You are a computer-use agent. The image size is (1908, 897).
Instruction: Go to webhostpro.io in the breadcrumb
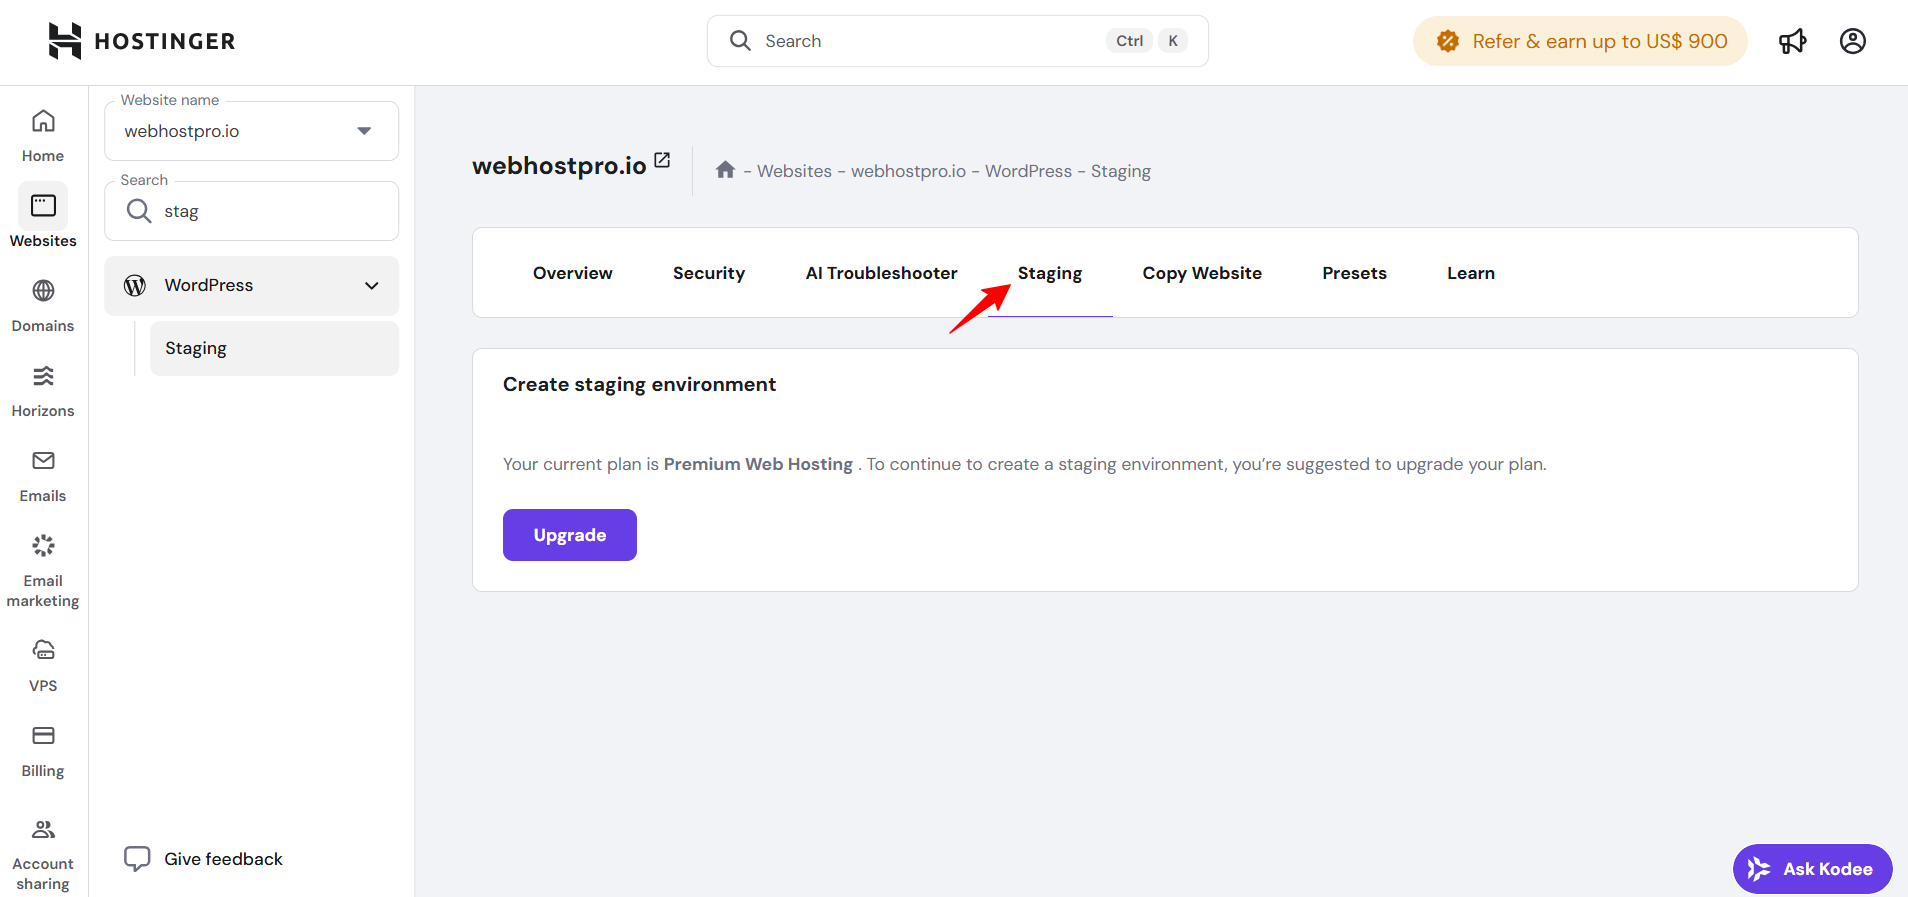[908, 171]
